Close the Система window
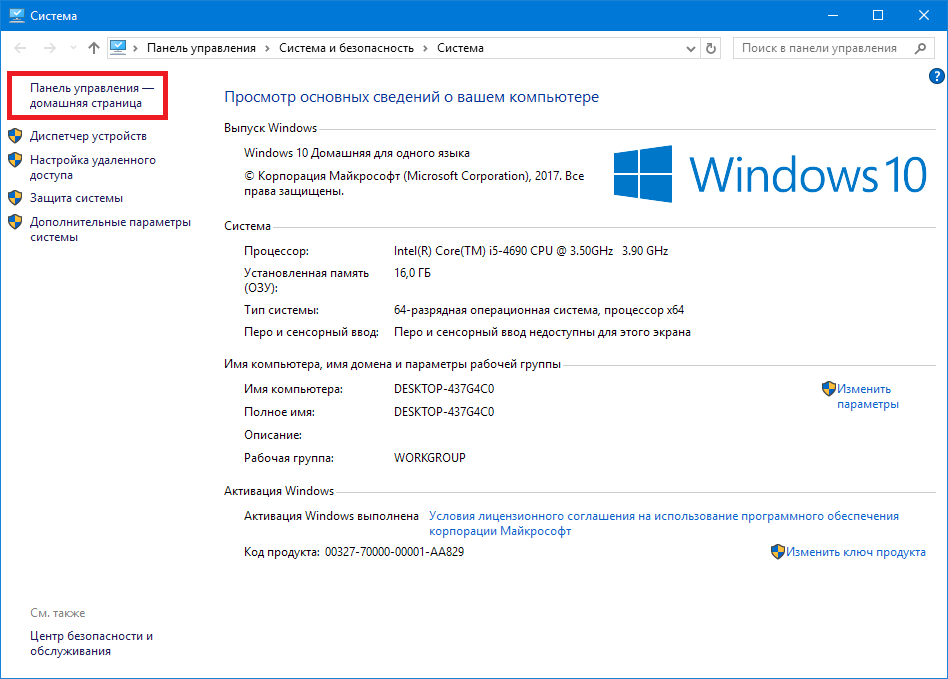This screenshot has width=948, height=679. point(924,15)
